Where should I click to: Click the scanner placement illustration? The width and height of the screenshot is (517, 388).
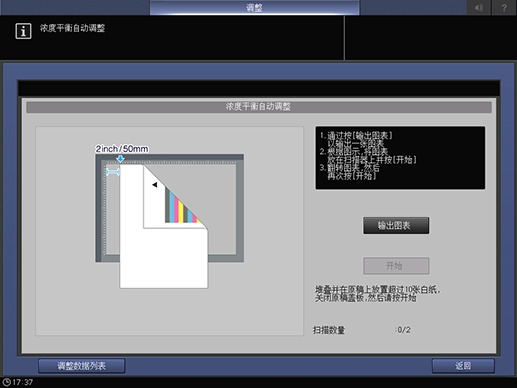coord(169,221)
